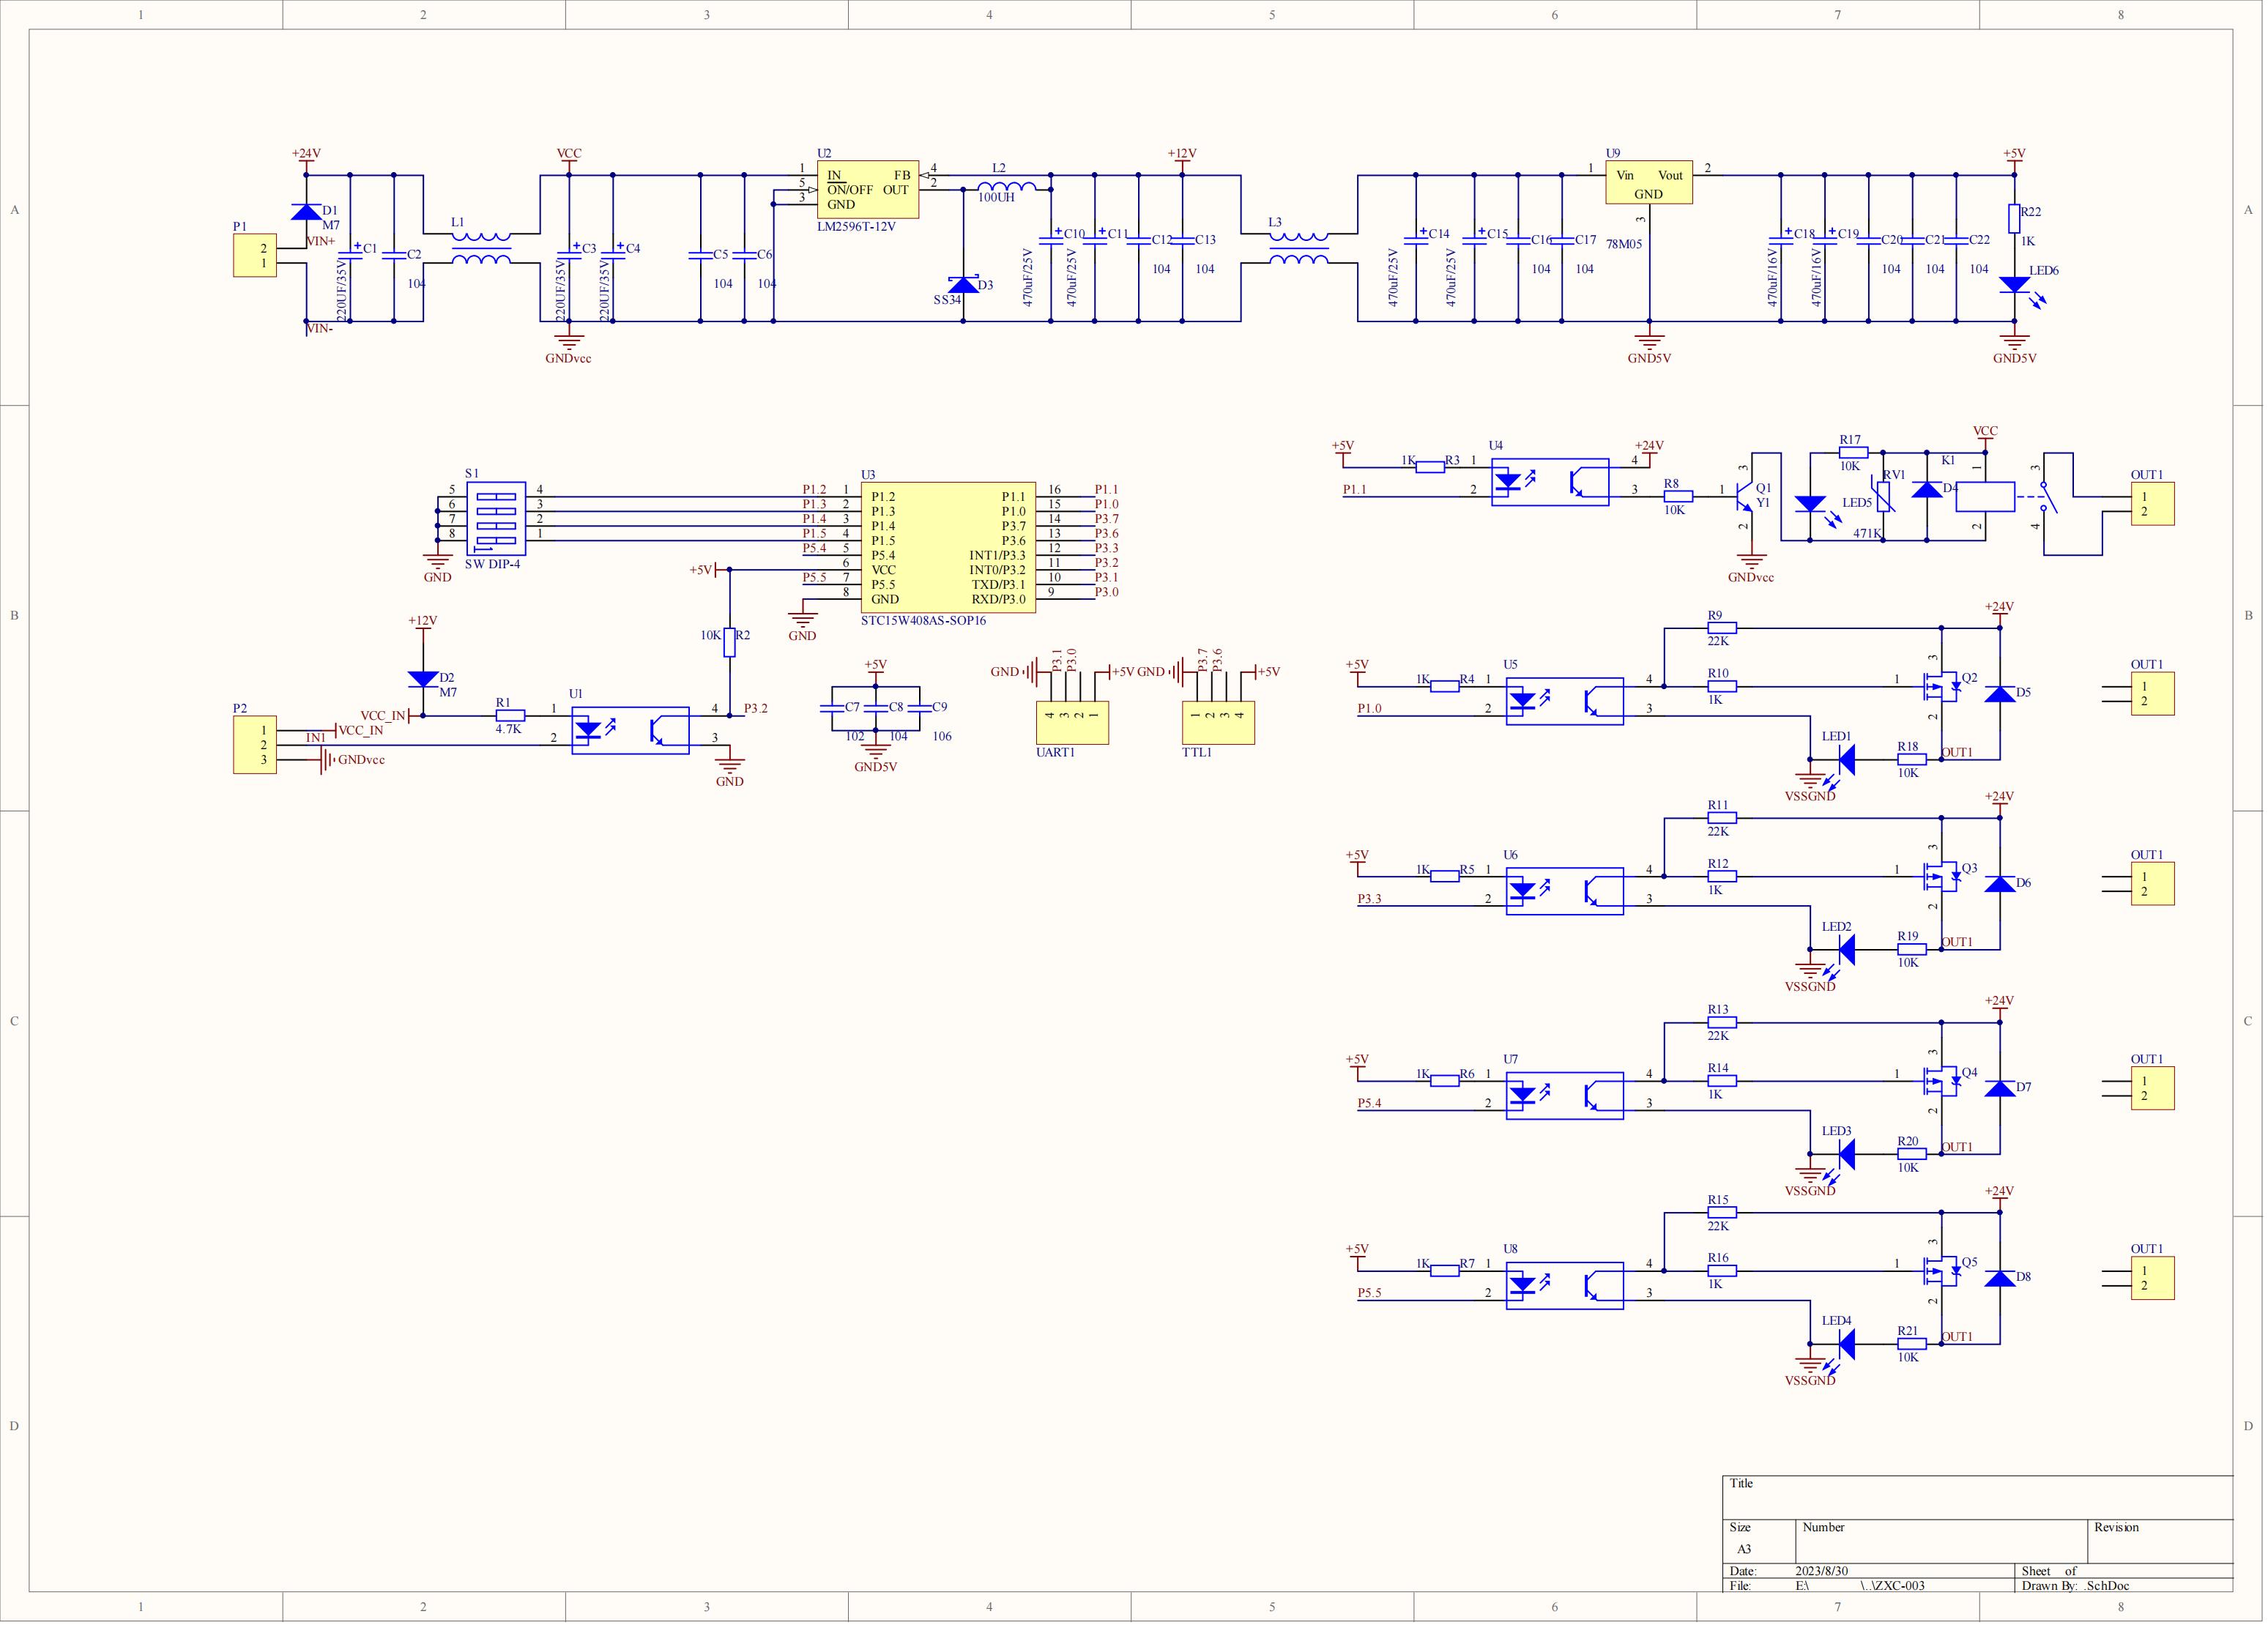Viewport: 2268px width, 1625px height.
Task: Click the "4.7K" resistor value
Action: tap(508, 730)
